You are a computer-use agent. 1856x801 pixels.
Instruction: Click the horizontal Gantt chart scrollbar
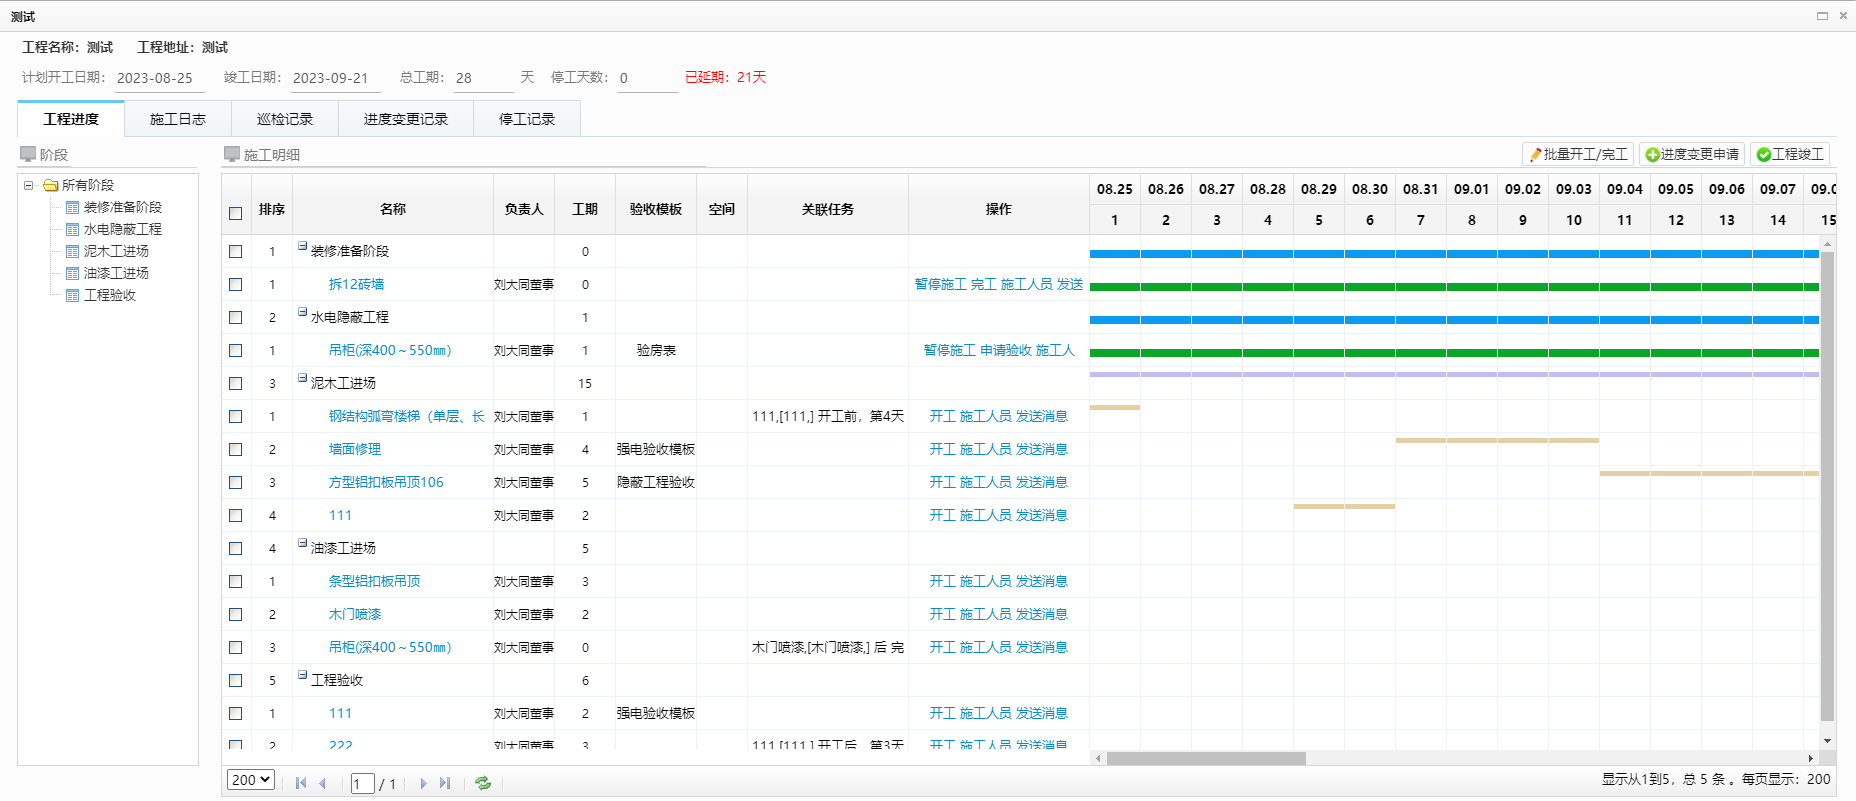coord(1205,758)
